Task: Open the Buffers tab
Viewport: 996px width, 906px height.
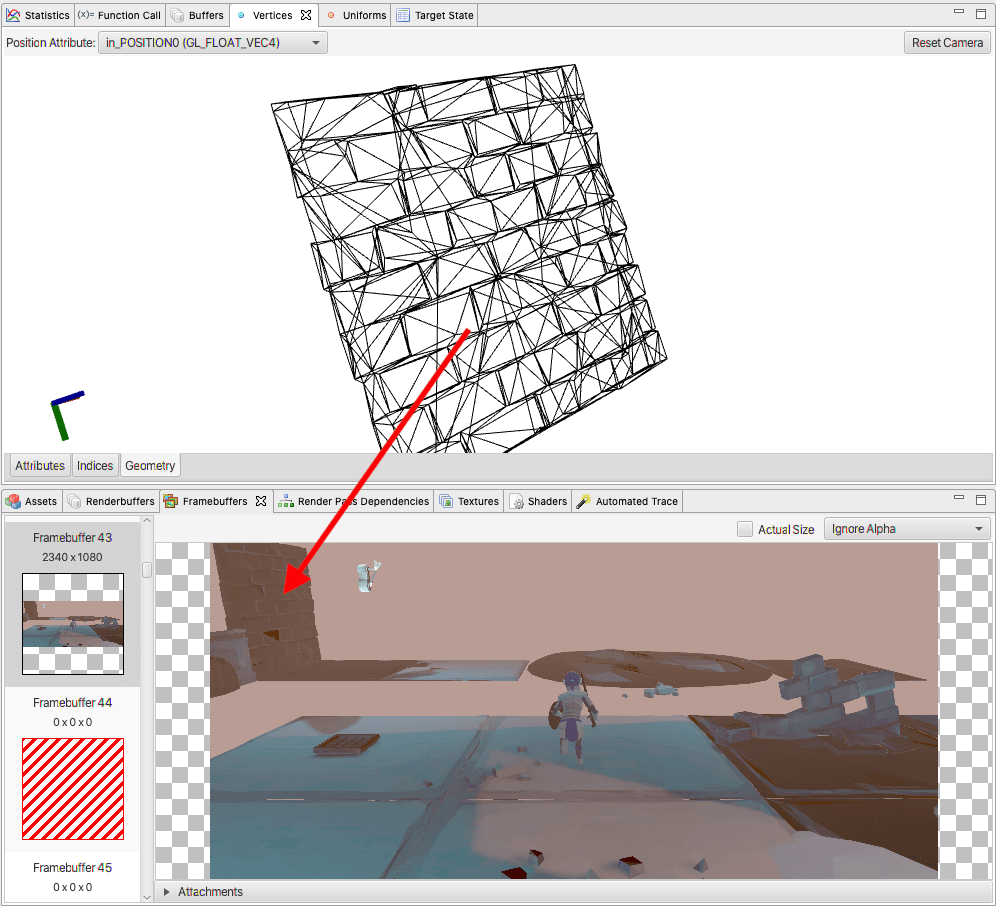Action: click(198, 15)
